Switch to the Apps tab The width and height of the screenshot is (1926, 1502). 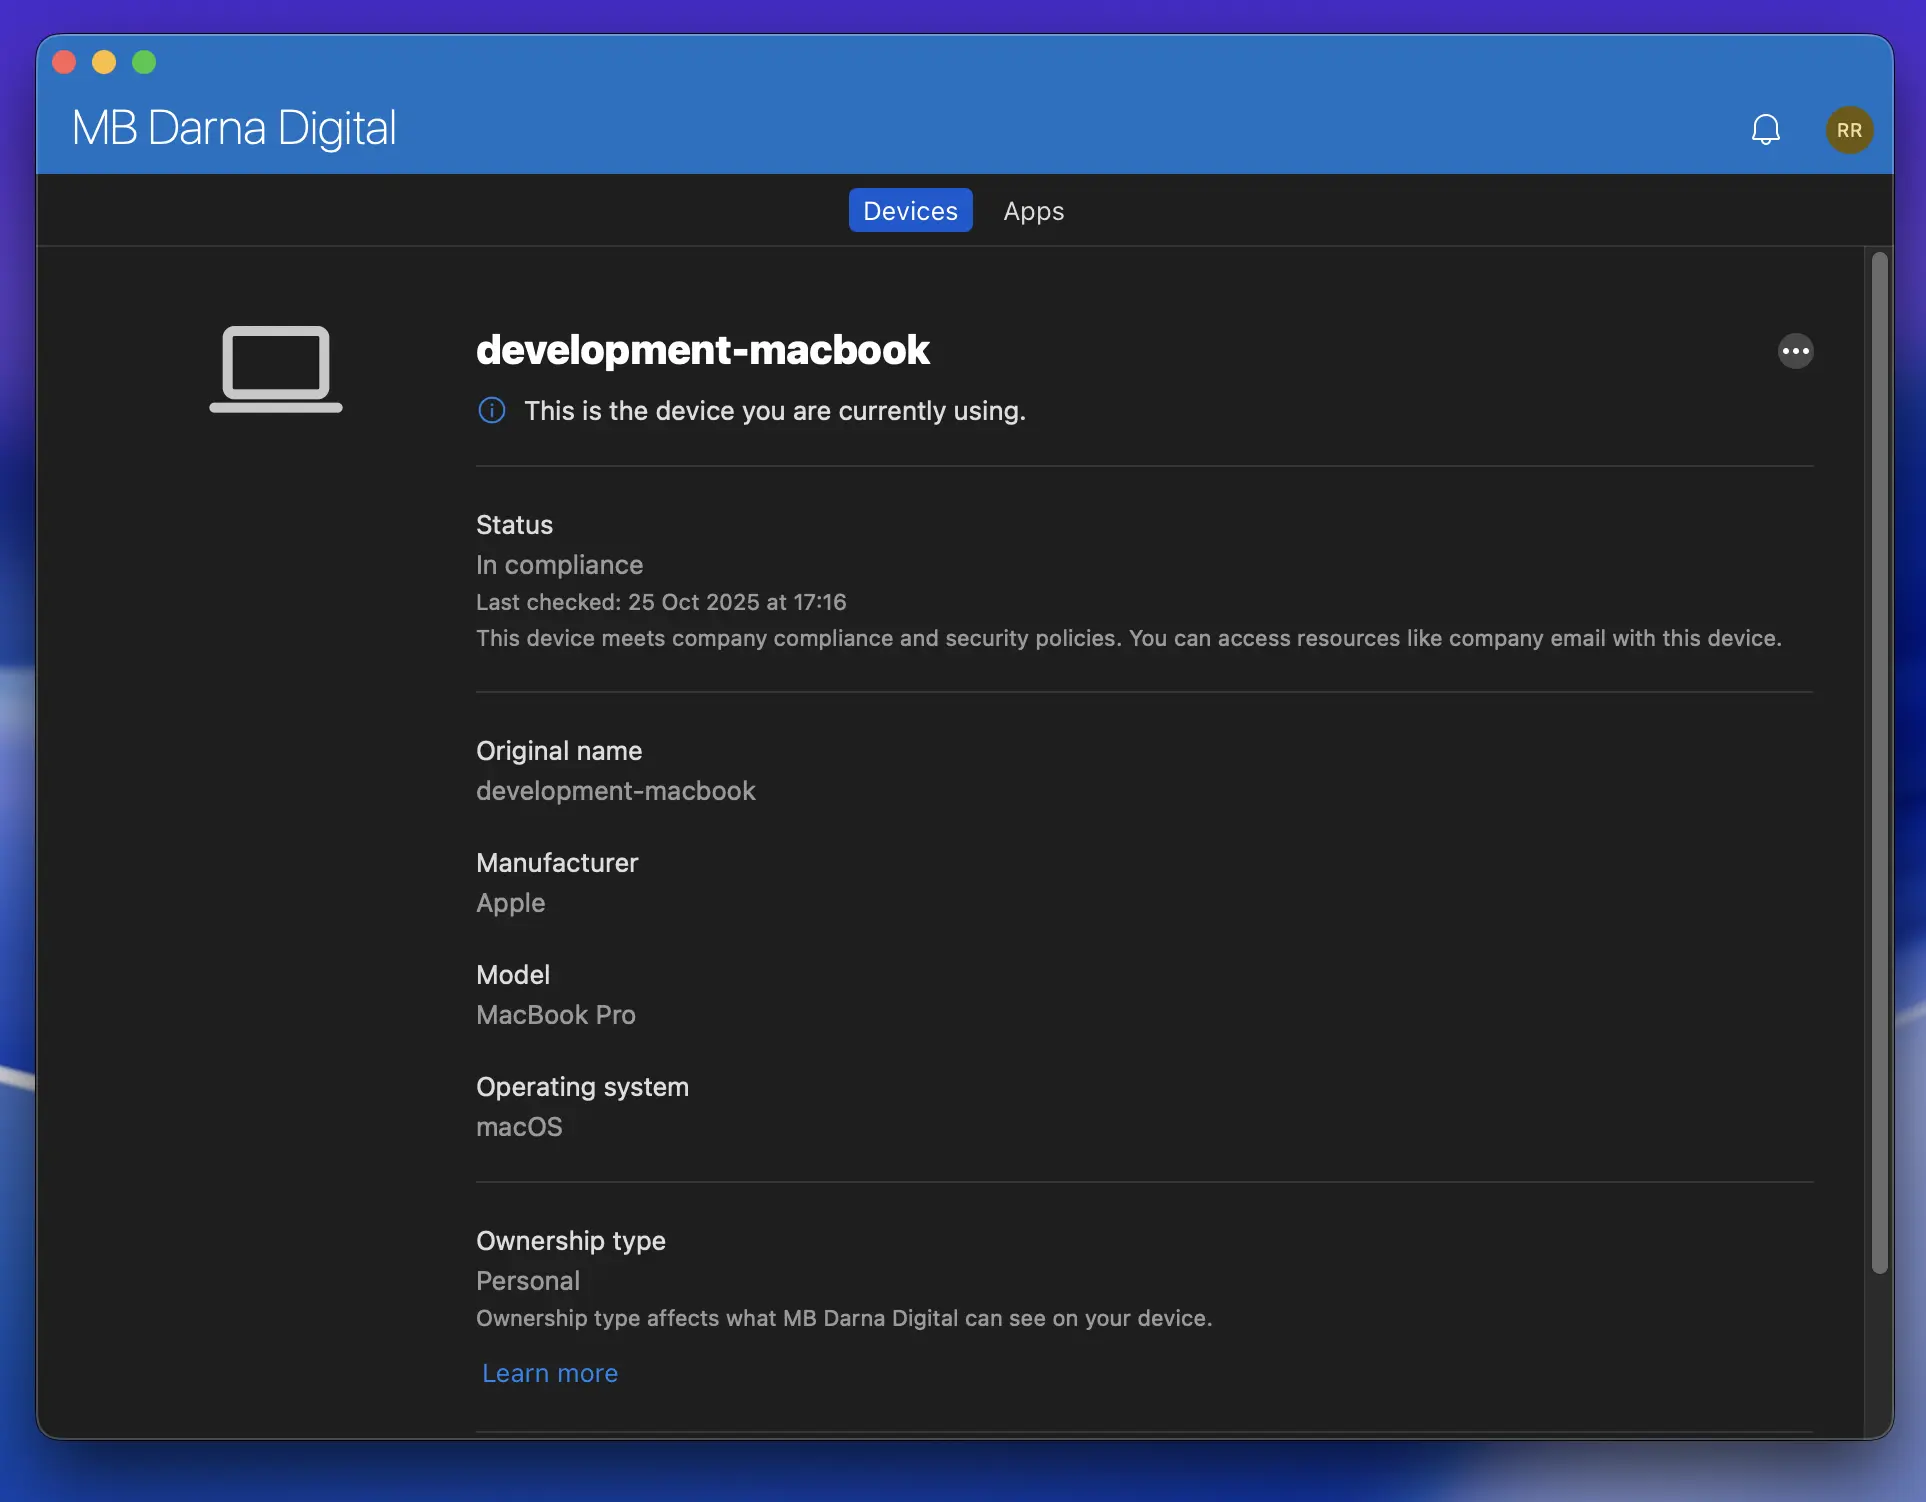pos(1033,211)
